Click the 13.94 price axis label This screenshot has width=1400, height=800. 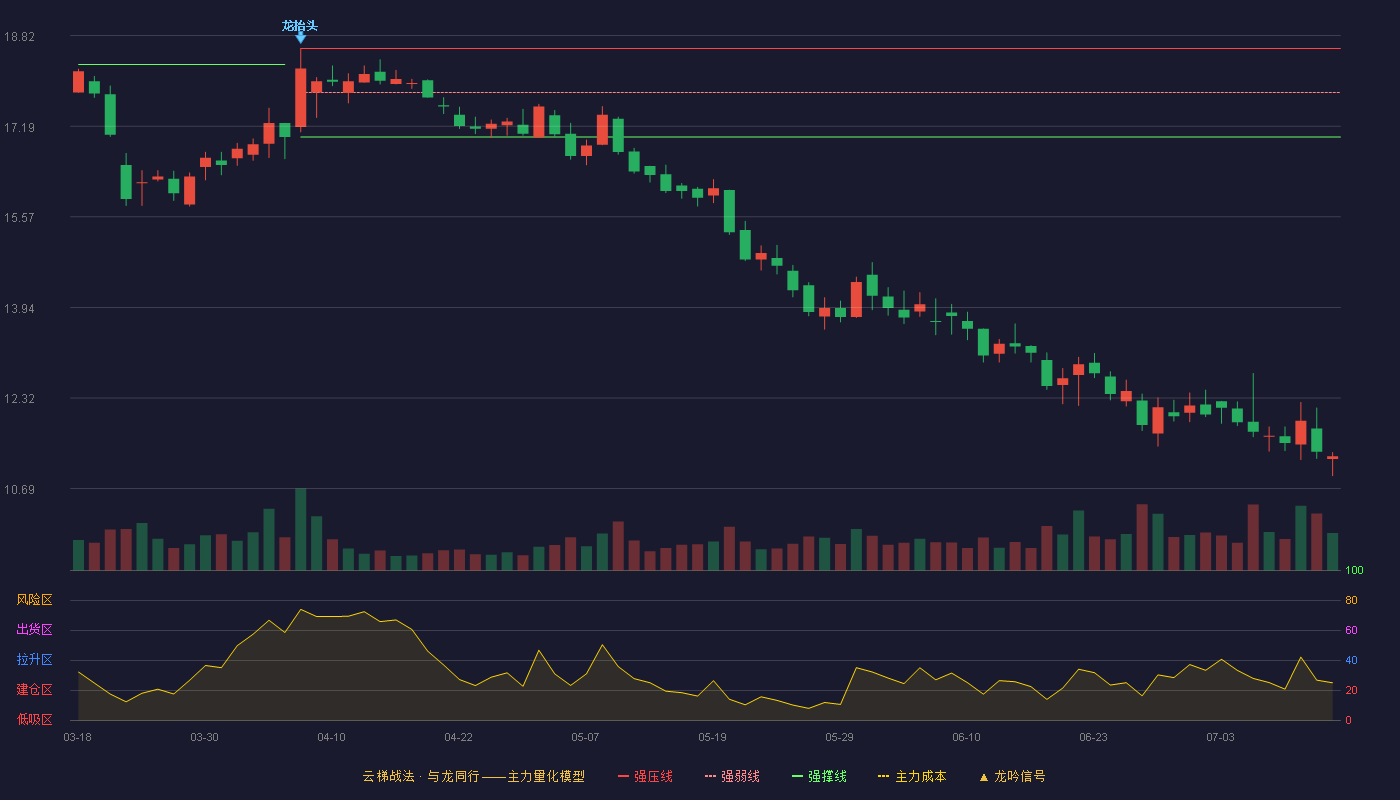(19, 308)
